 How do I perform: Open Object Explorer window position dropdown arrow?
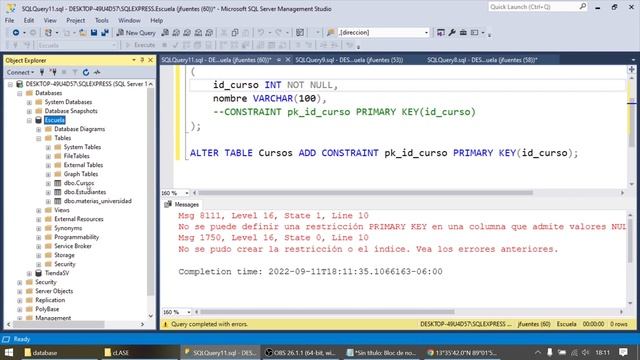[134, 60]
